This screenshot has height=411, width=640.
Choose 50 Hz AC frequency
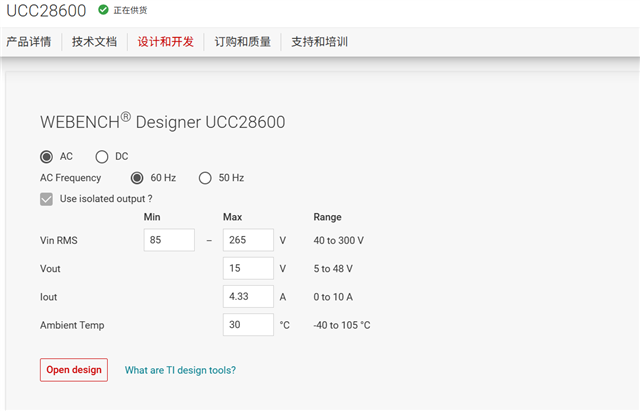(205, 178)
